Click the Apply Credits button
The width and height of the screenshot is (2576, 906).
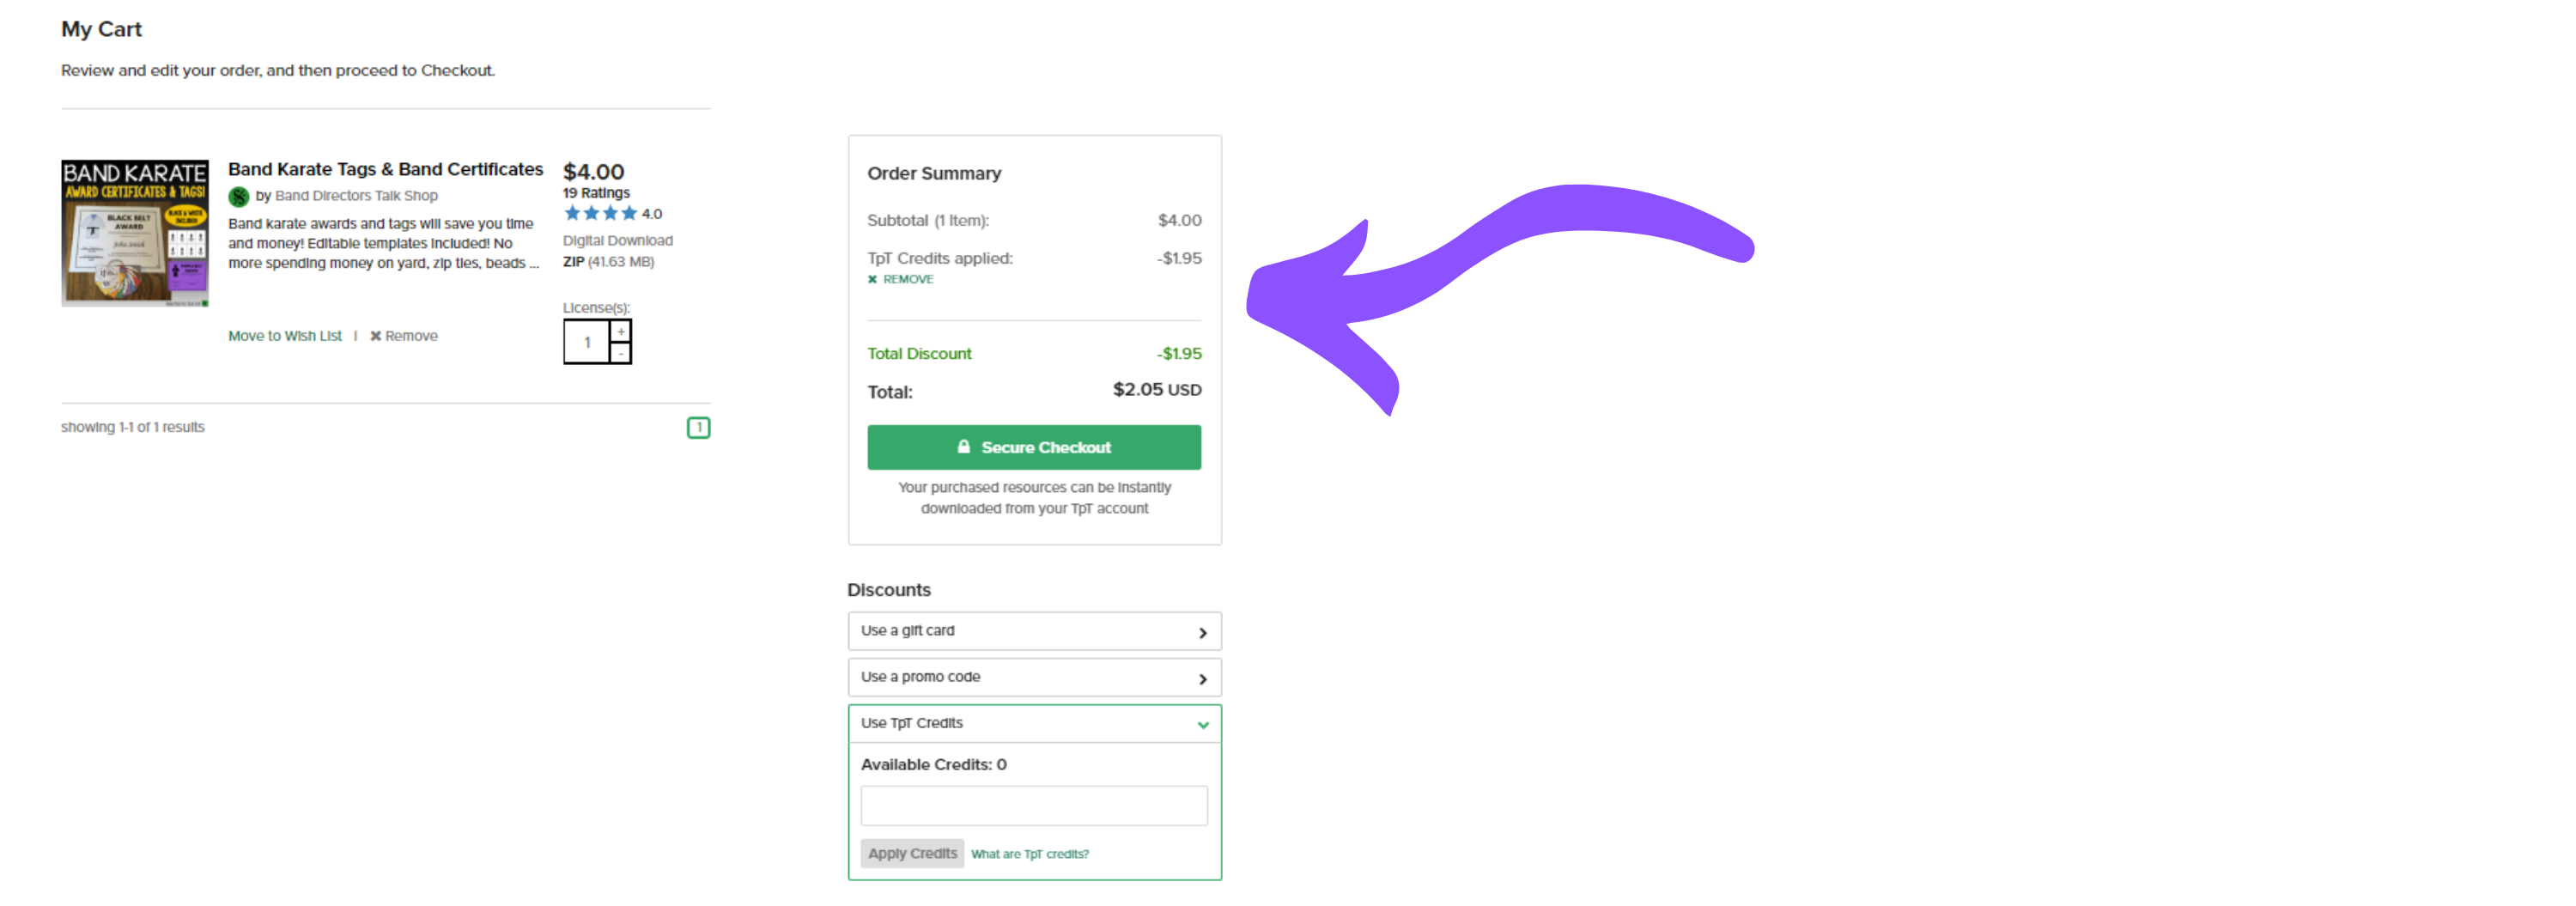pos(912,853)
